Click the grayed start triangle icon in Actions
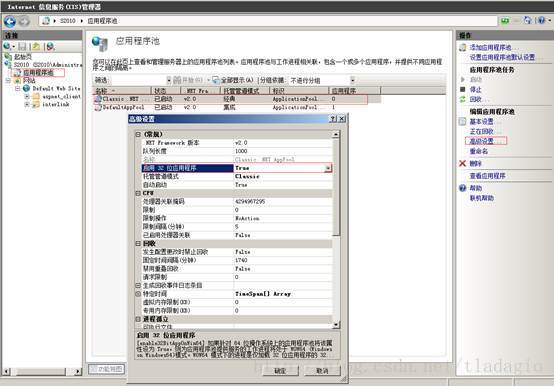Viewport: 554px width, 386px height. pos(462,79)
